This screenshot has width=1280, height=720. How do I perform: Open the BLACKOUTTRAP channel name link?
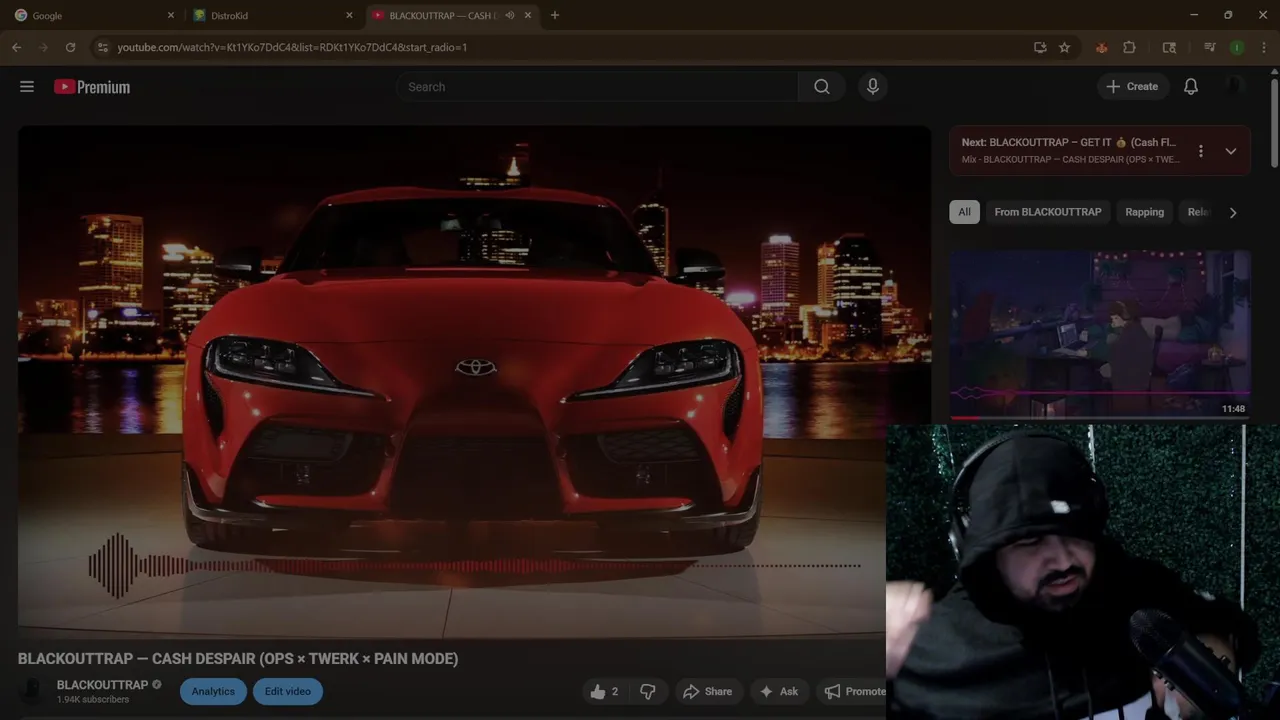[x=102, y=685]
